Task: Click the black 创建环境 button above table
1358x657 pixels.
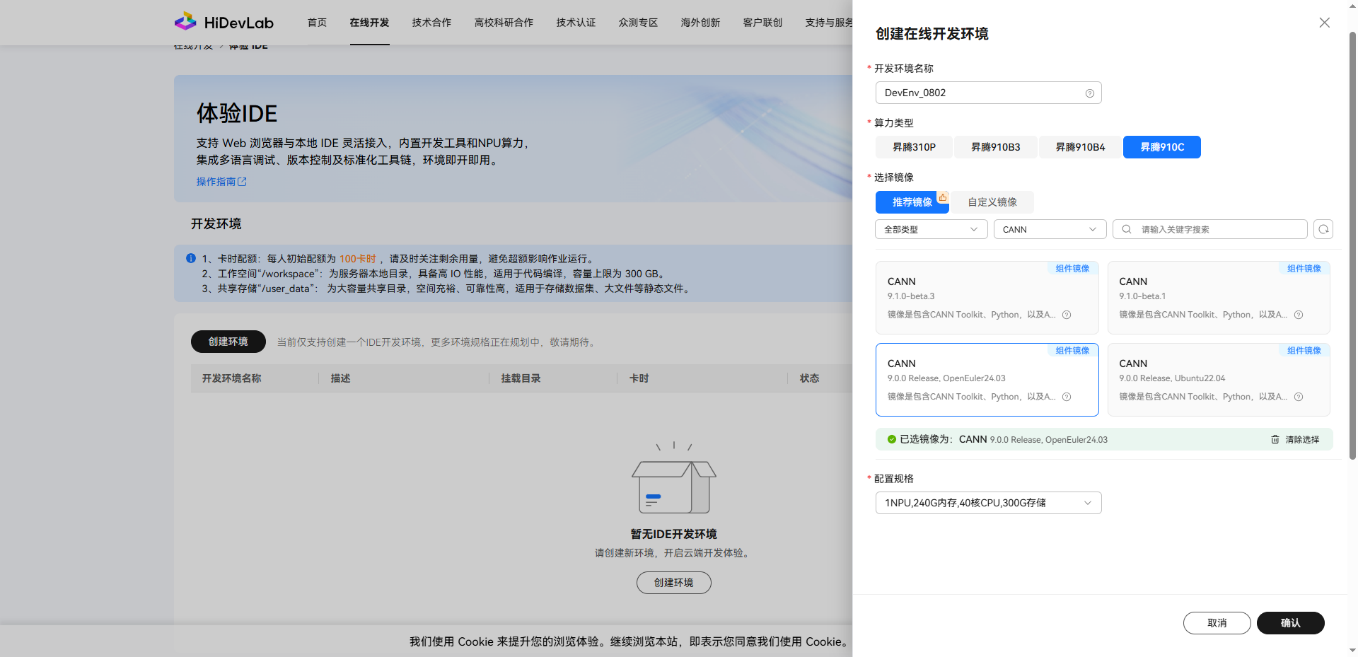Action: pos(228,341)
